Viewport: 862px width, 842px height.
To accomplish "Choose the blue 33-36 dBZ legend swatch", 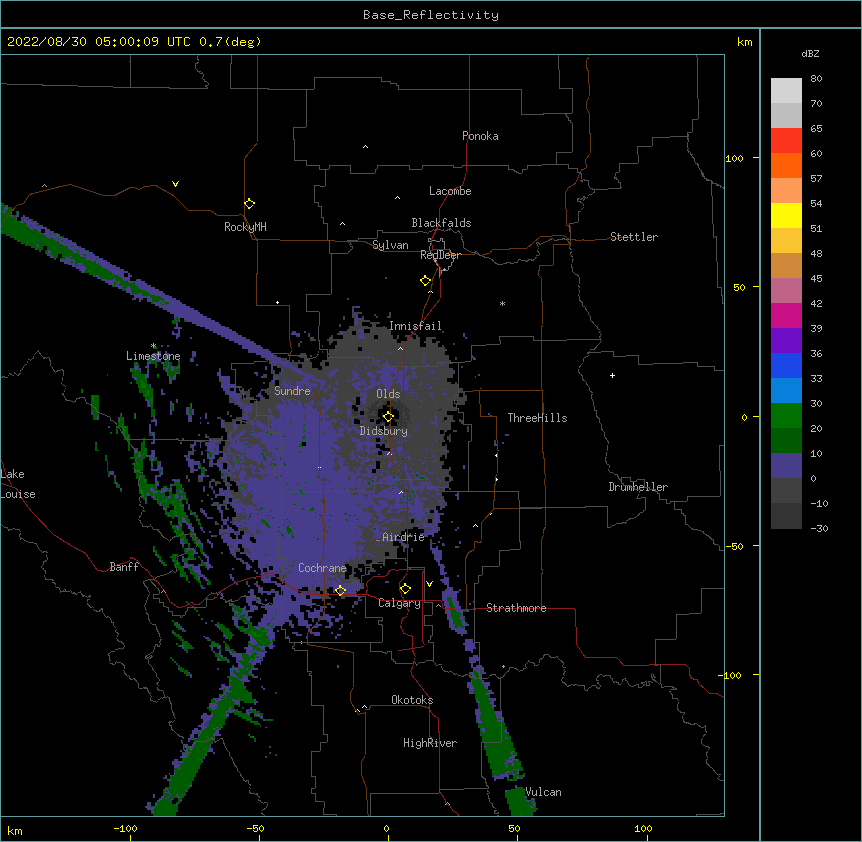I will click(786, 365).
